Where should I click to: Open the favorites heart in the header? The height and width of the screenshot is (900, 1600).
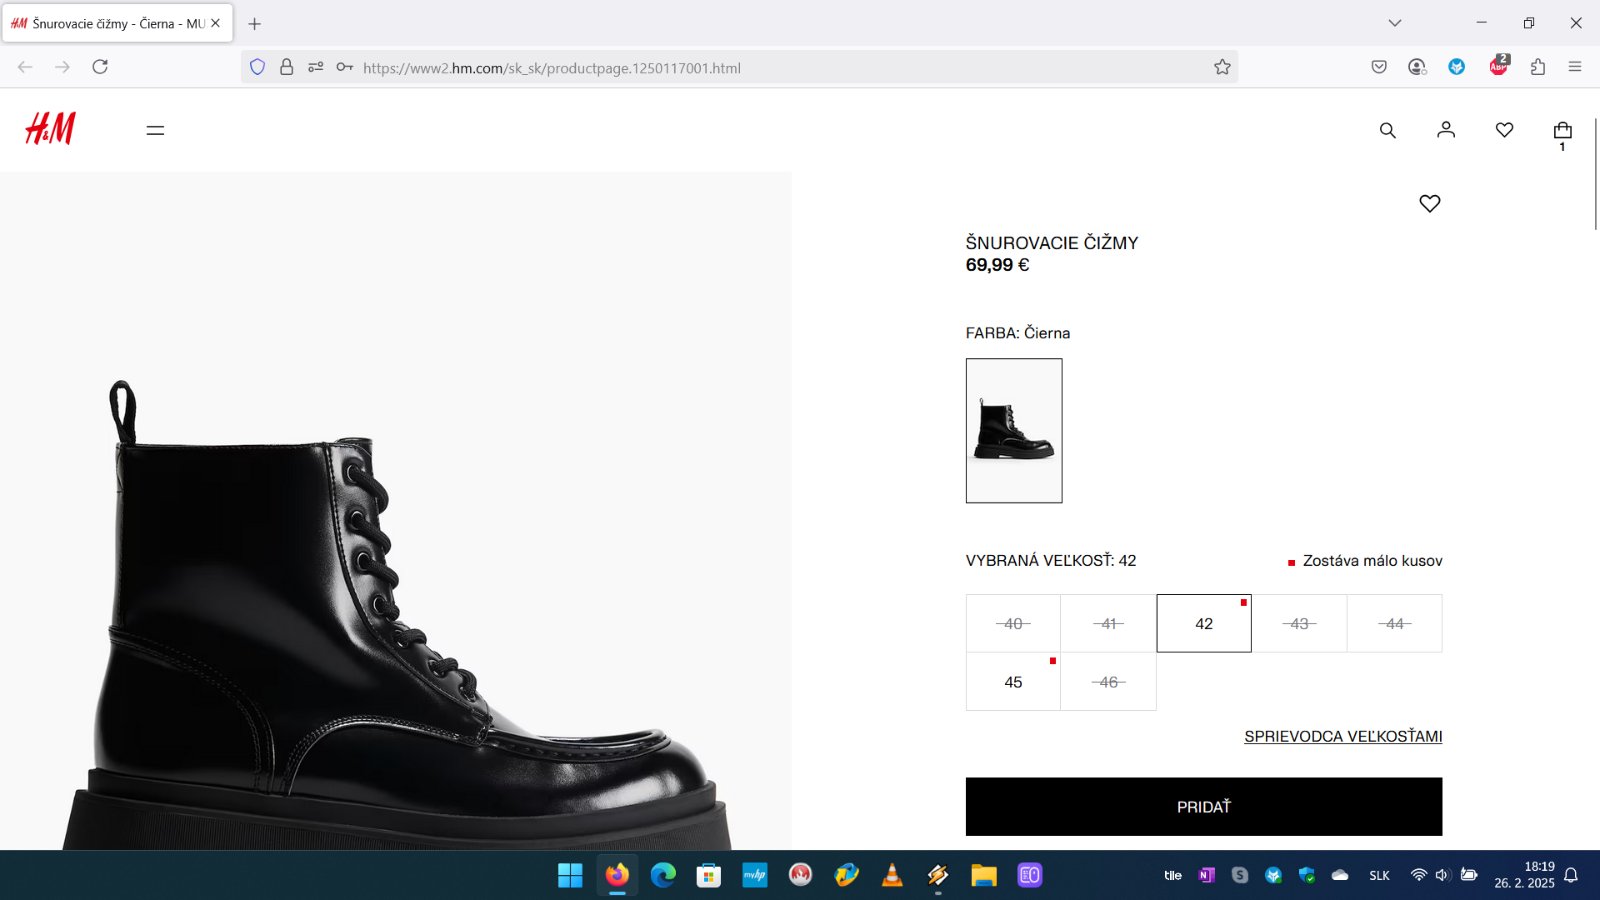(x=1504, y=130)
